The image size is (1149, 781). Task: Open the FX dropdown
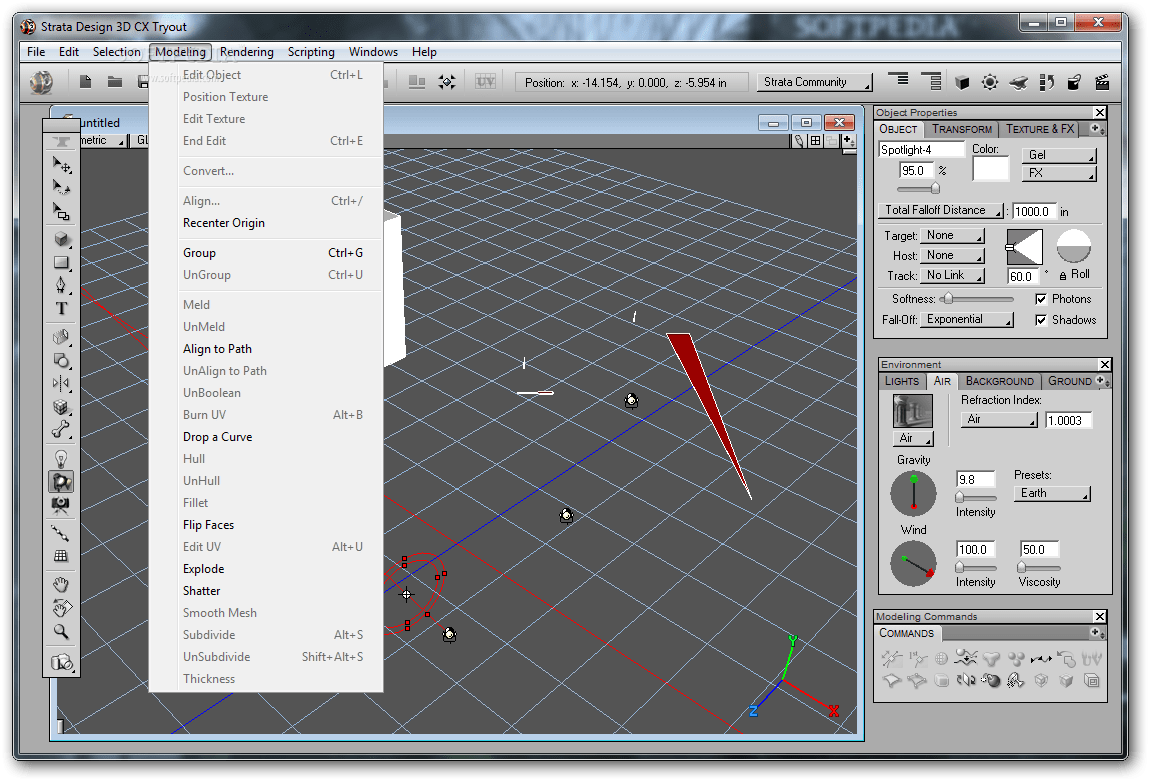pyautogui.click(x=1059, y=173)
